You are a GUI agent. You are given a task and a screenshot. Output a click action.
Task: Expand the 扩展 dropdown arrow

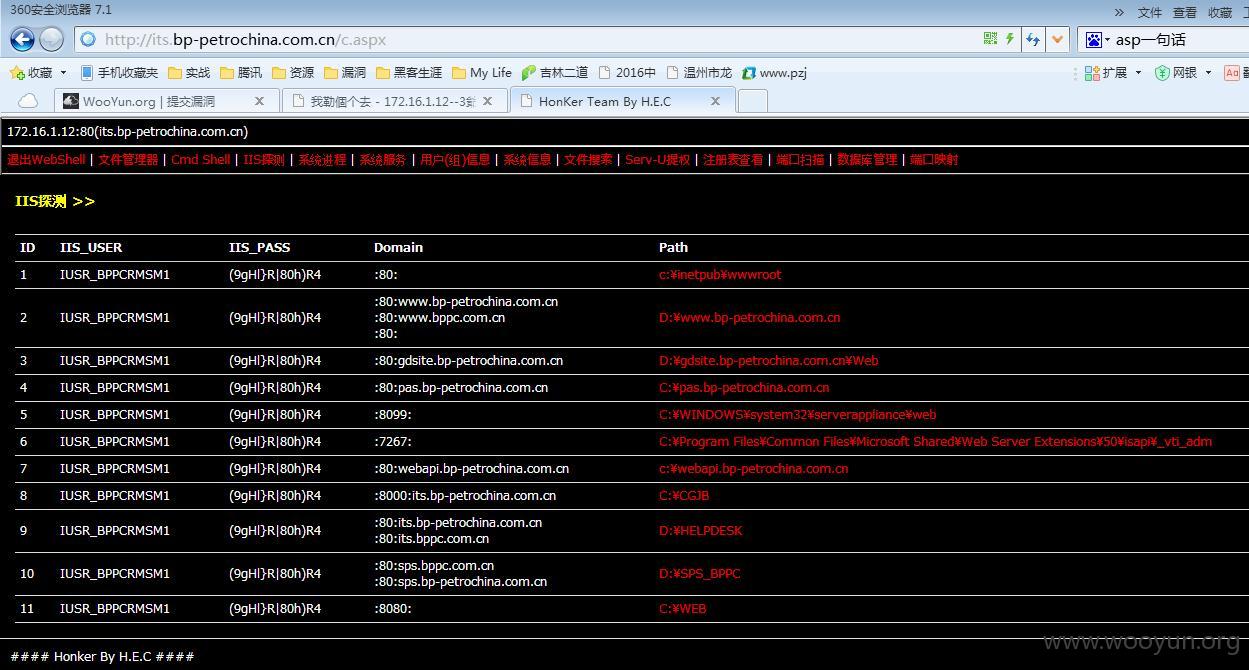(1138, 72)
